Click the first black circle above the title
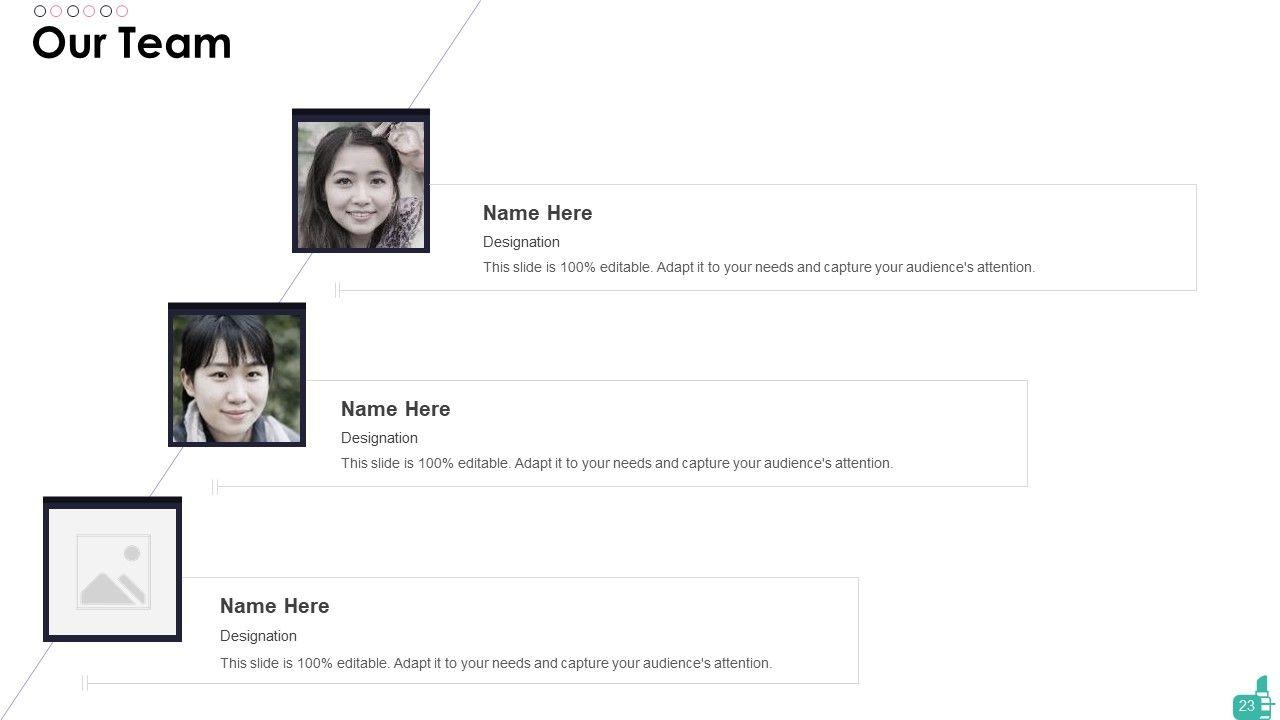Screen dimensions: 1280x720 [x=40, y=11]
